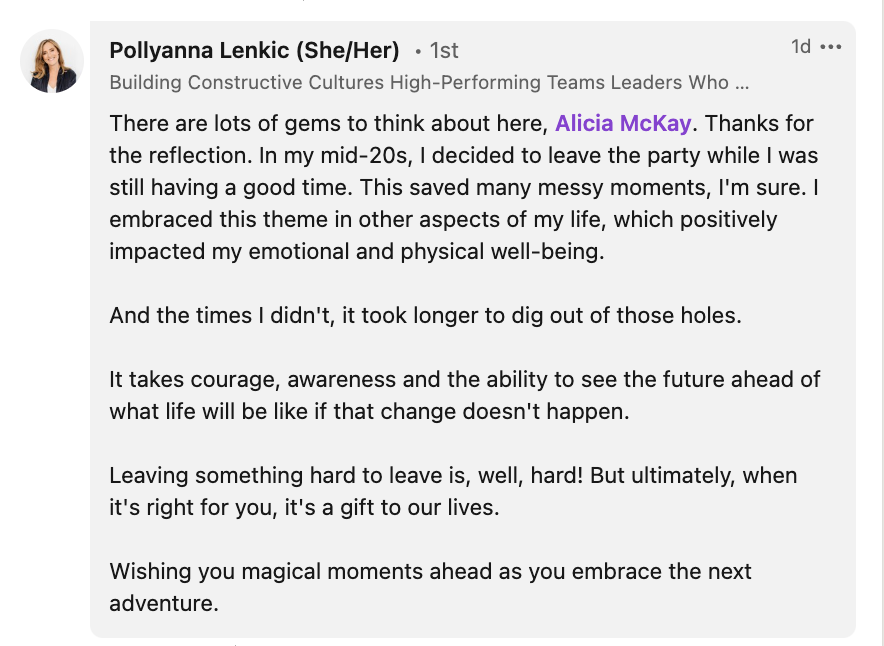Click the Building Constructive Cultures headline

click(420, 82)
